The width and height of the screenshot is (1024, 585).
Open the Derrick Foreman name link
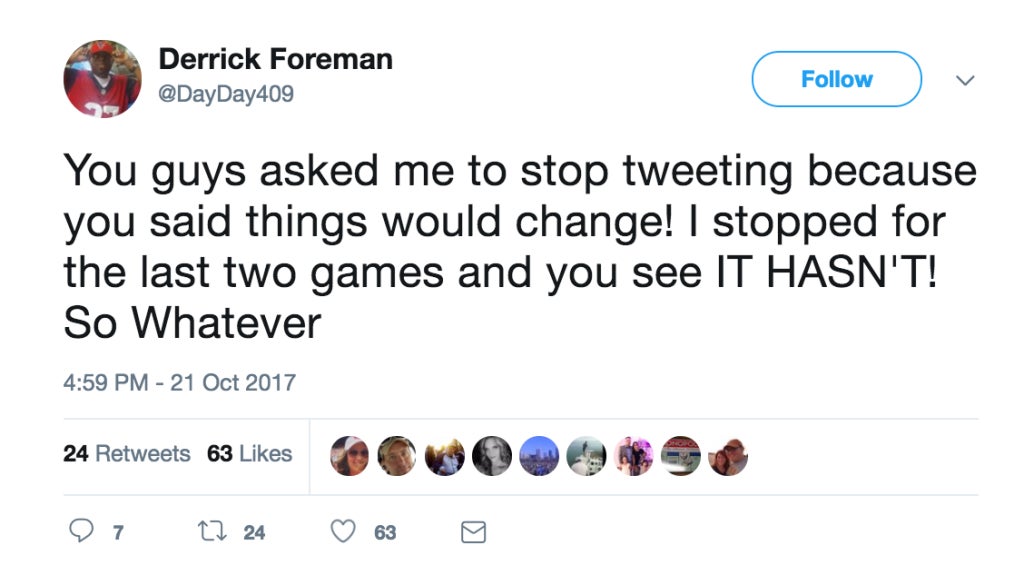pyautogui.click(x=276, y=59)
